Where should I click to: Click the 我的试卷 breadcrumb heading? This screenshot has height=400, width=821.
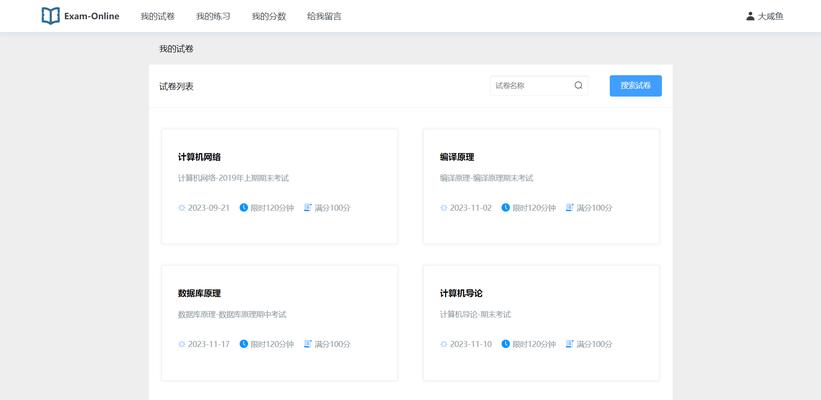pyautogui.click(x=176, y=49)
